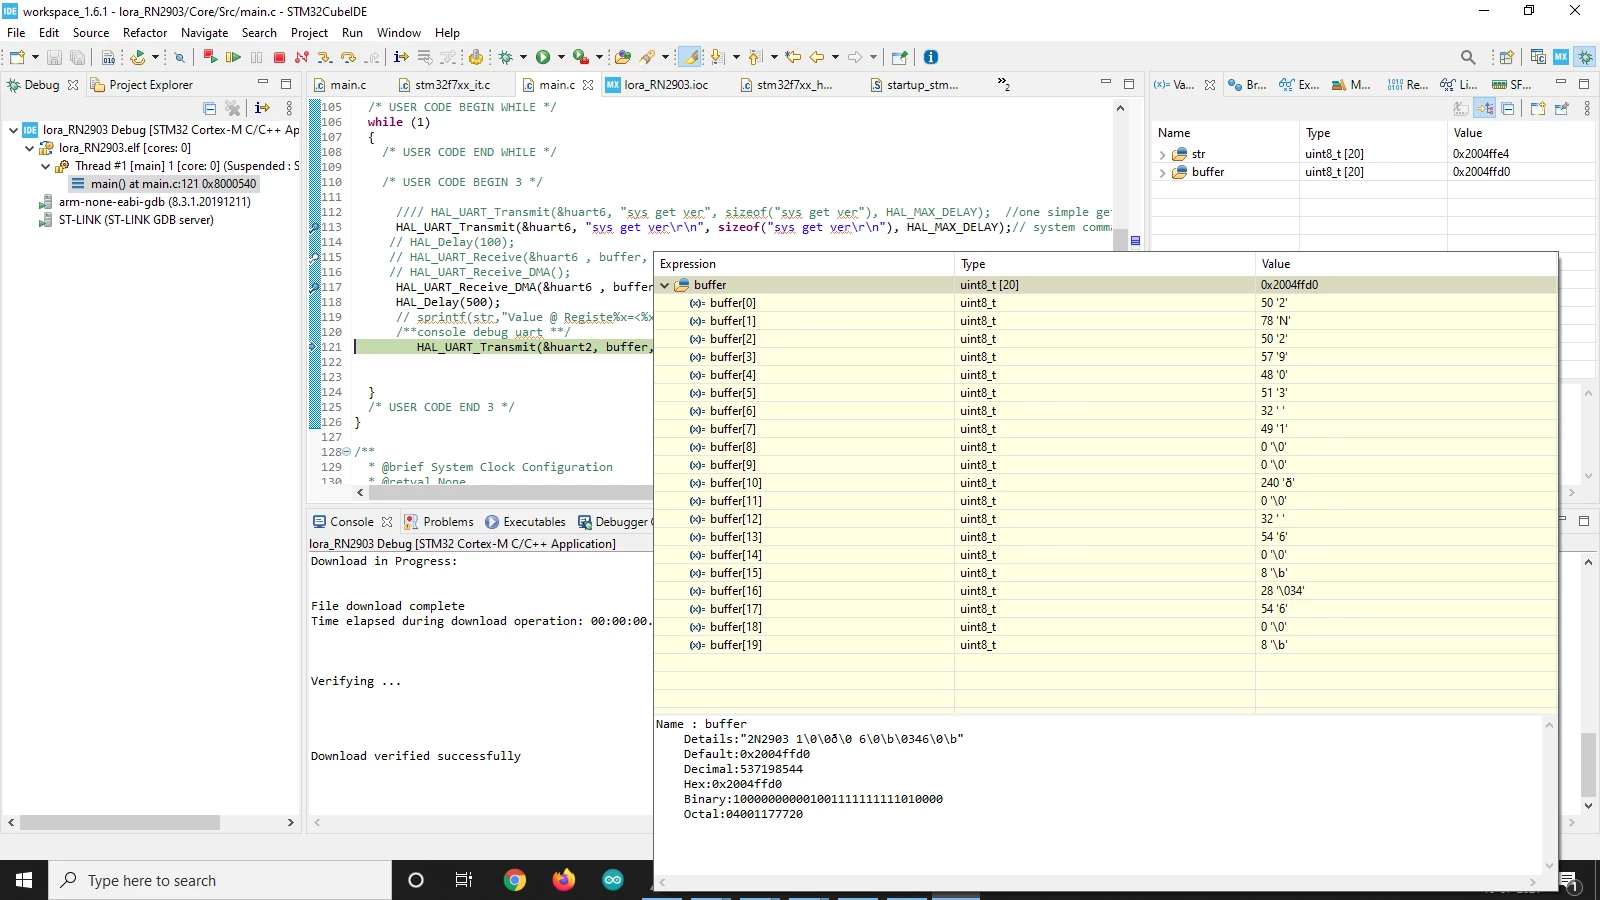Click the Disconnect debugger icon
The width and height of the screenshot is (1600, 900).
(302, 57)
